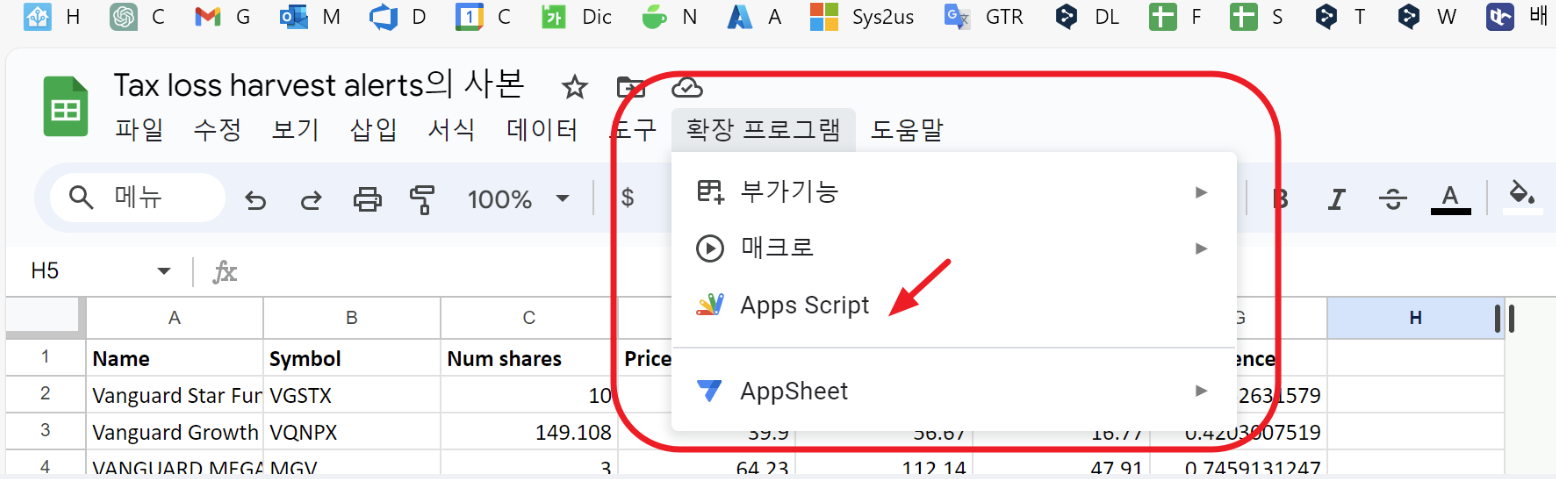Toggle bold formatting
This screenshot has height=479, width=1556.
pyautogui.click(x=1279, y=199)
